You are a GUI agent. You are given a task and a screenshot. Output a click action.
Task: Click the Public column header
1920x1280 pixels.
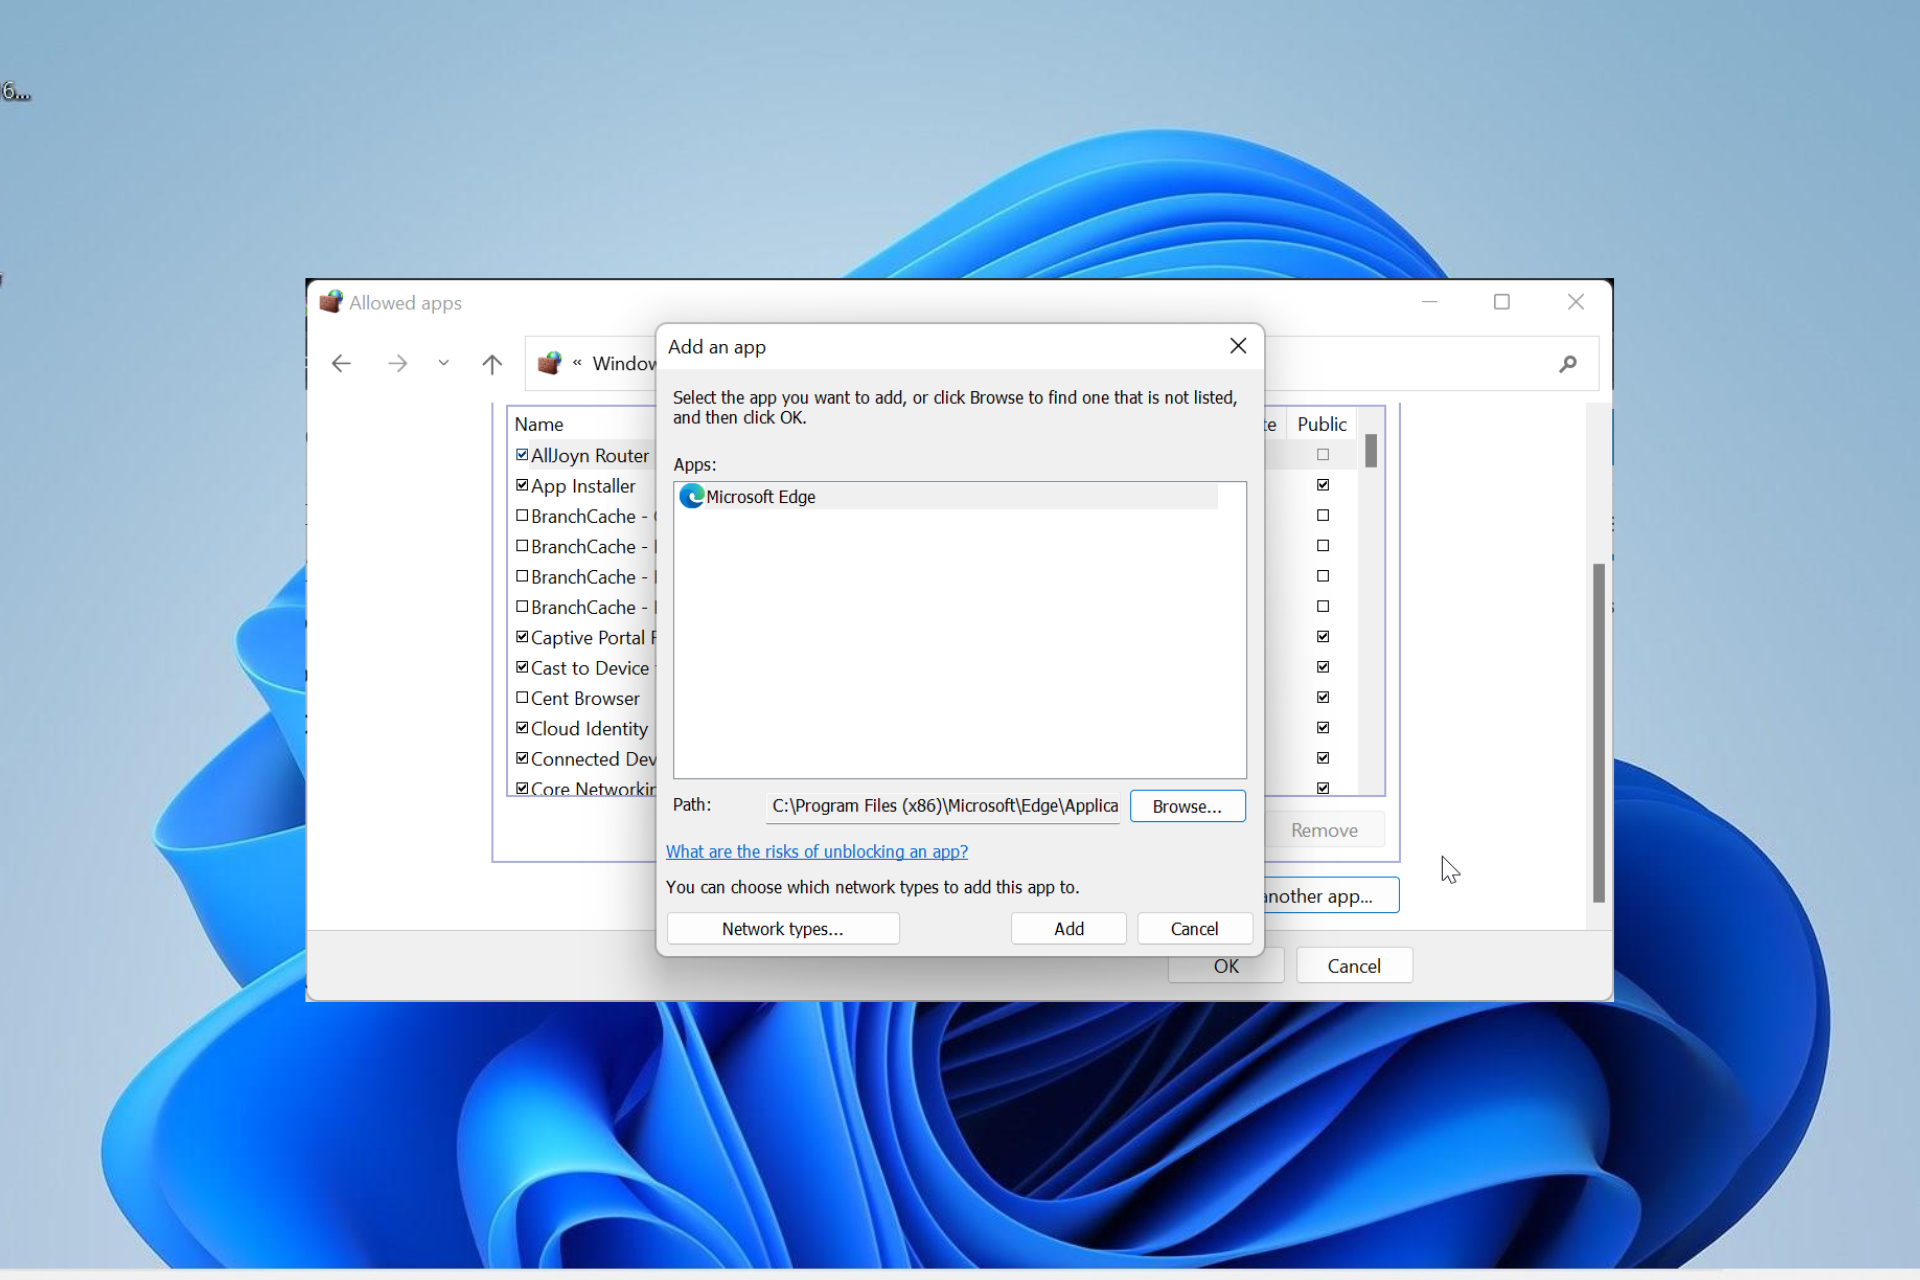1321,424
